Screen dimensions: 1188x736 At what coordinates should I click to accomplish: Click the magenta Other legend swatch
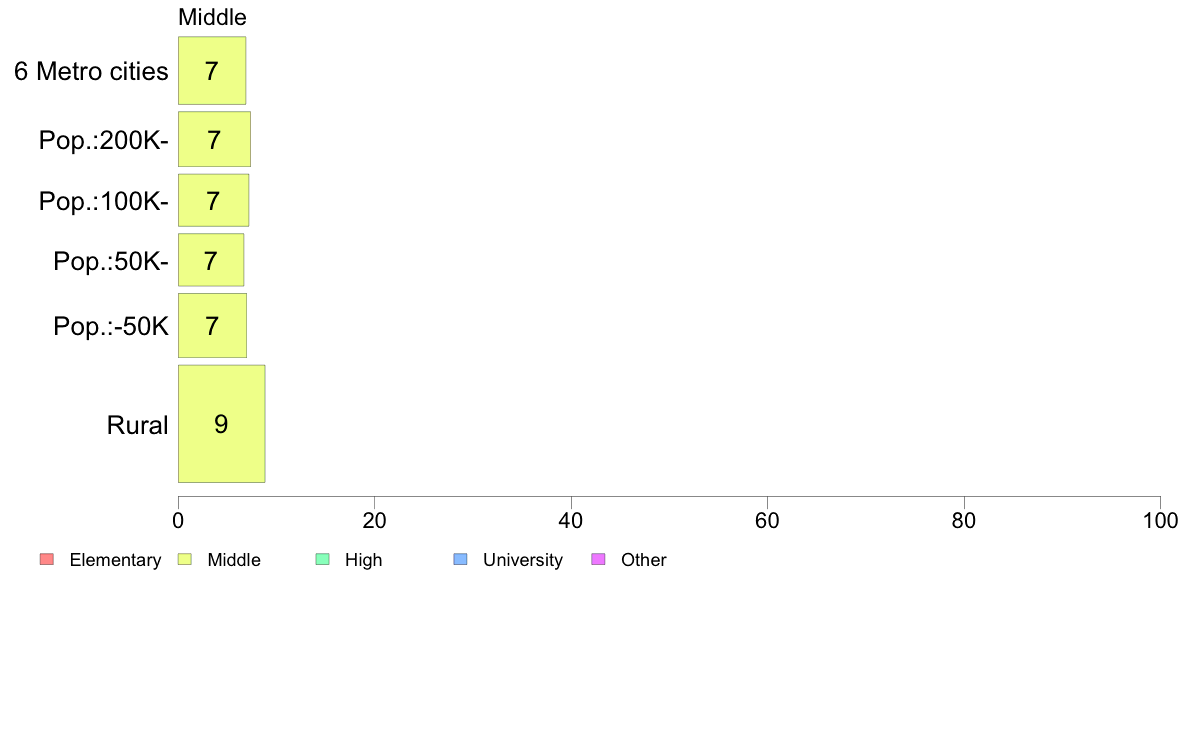point(599,559)
